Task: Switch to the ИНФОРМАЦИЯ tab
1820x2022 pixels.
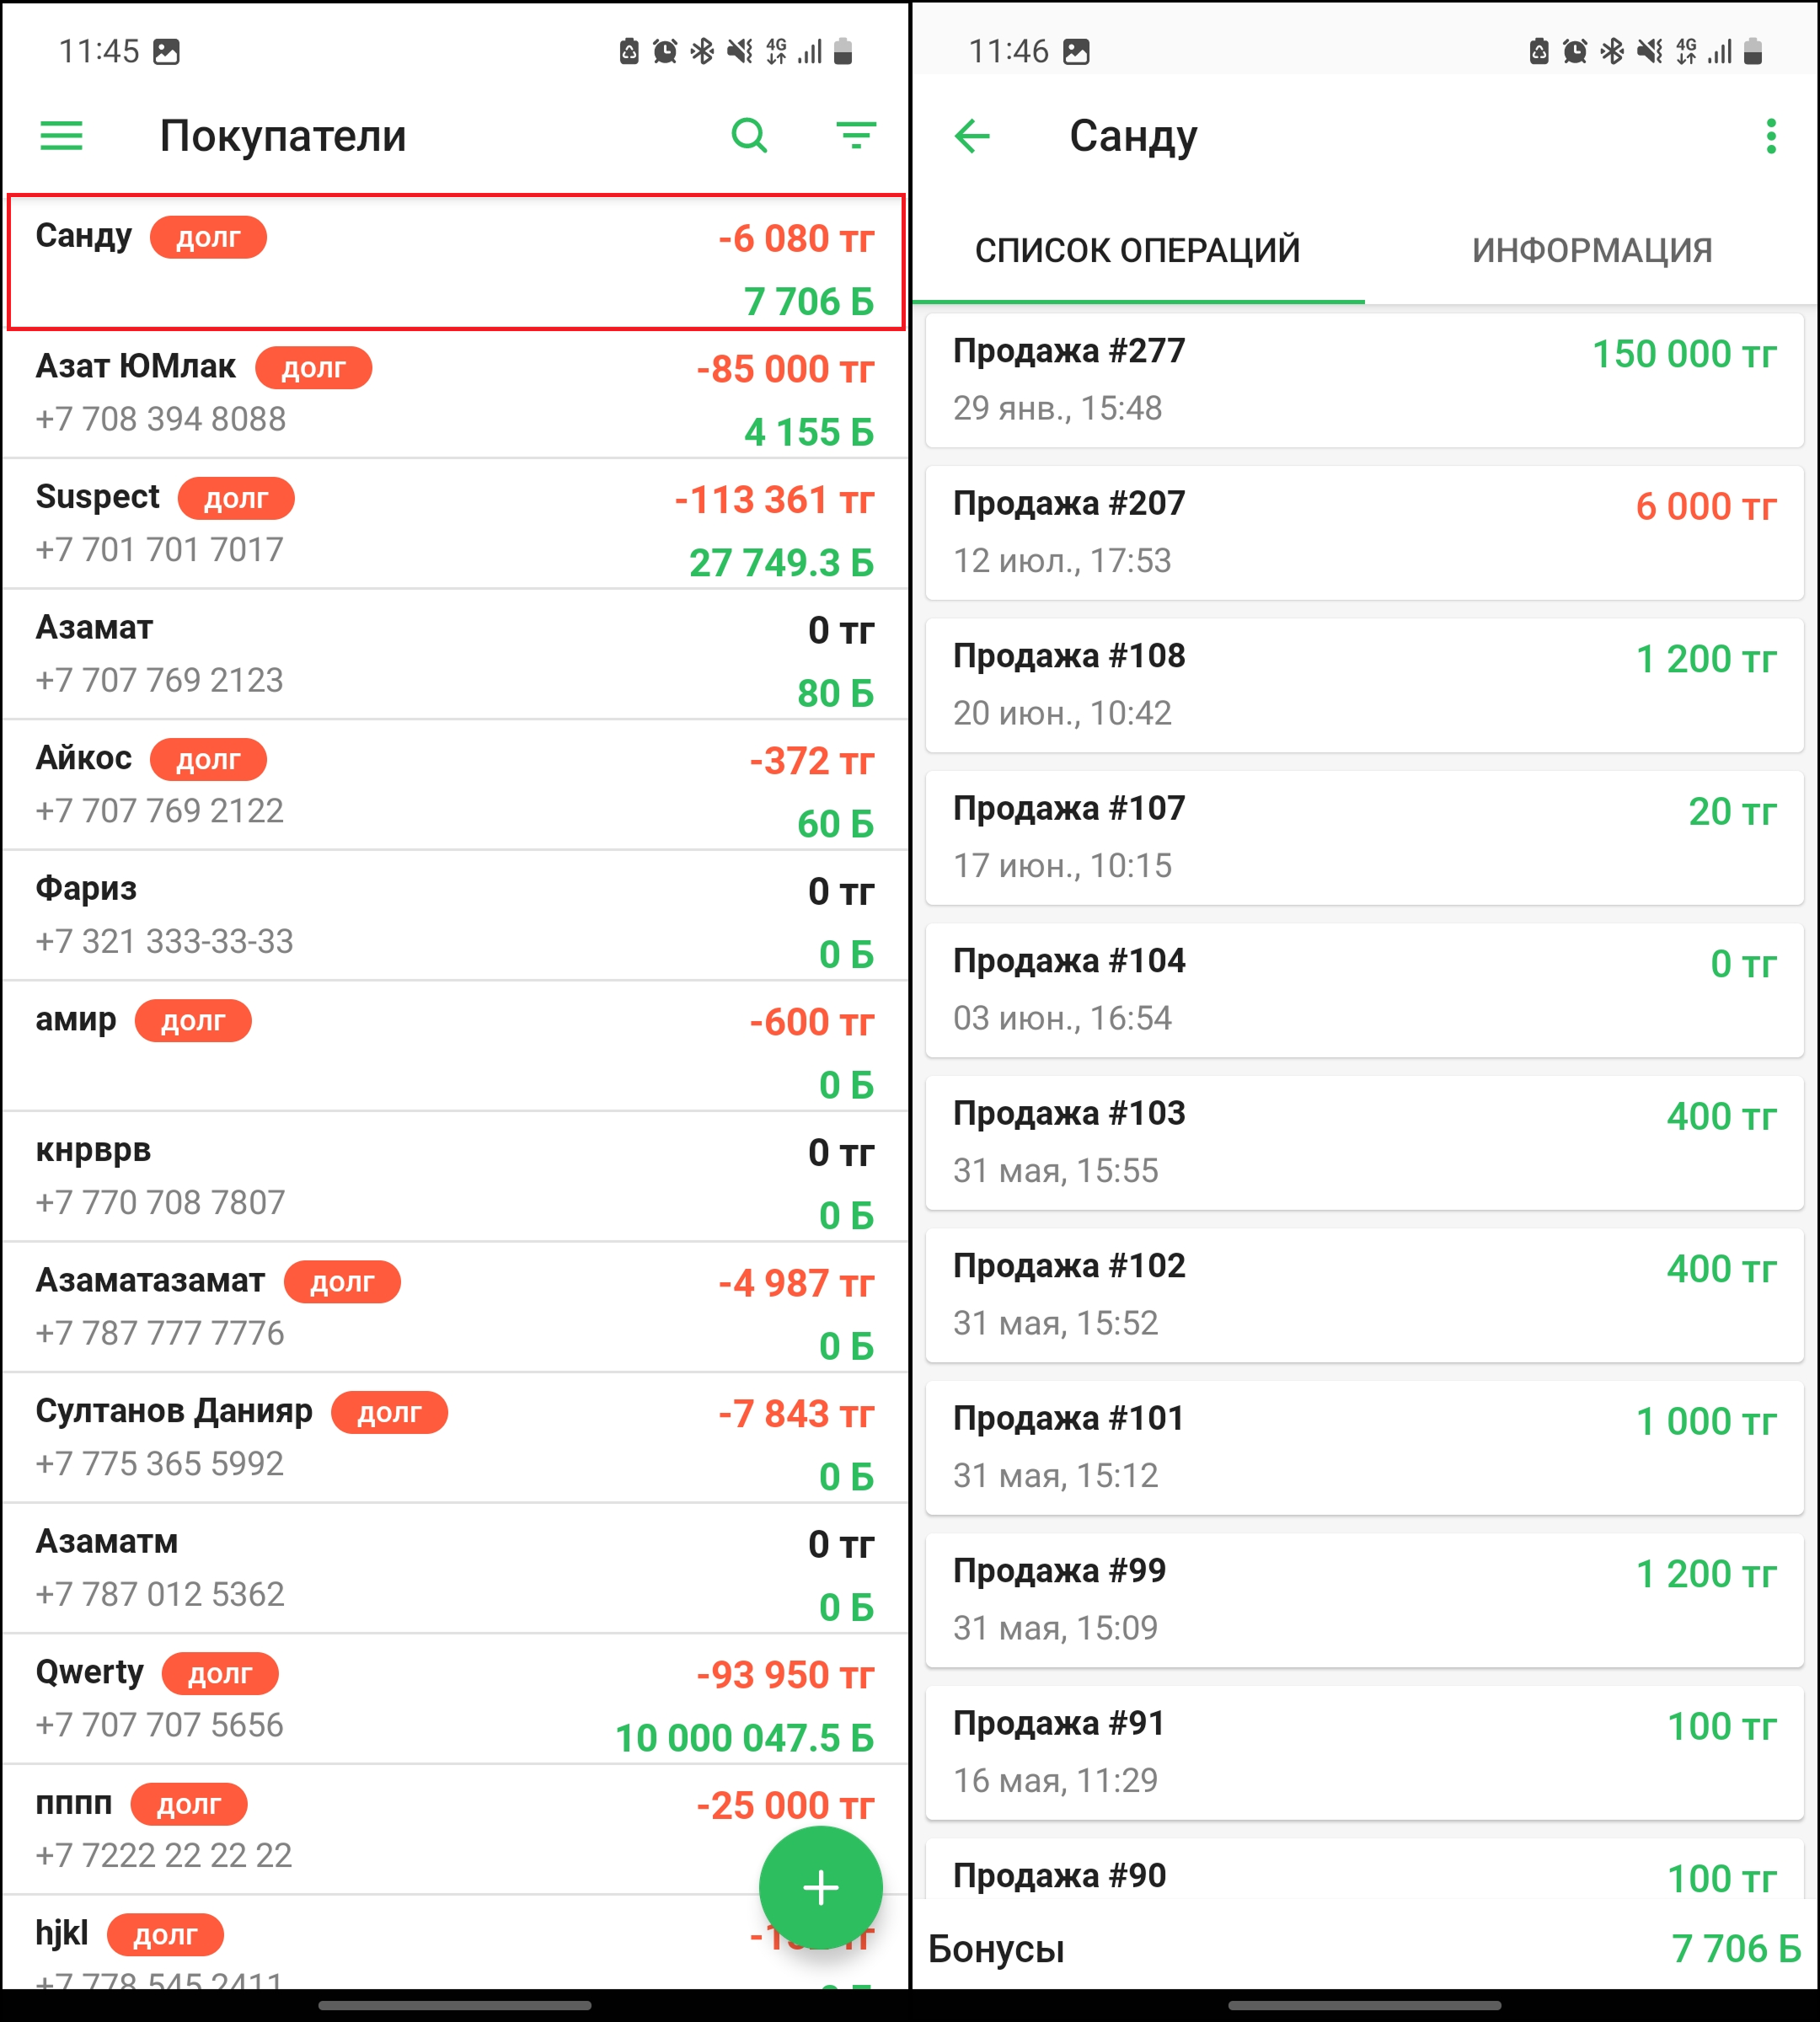Action: pos(1591,250)
